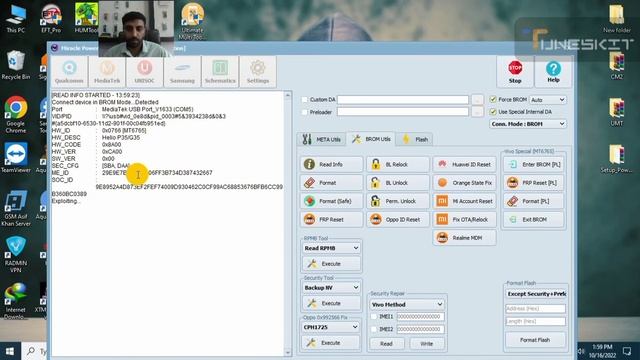Open Conn. Mode BROM dropdown
The height and width of the screenshot is (360, 640).
[528, 124]
